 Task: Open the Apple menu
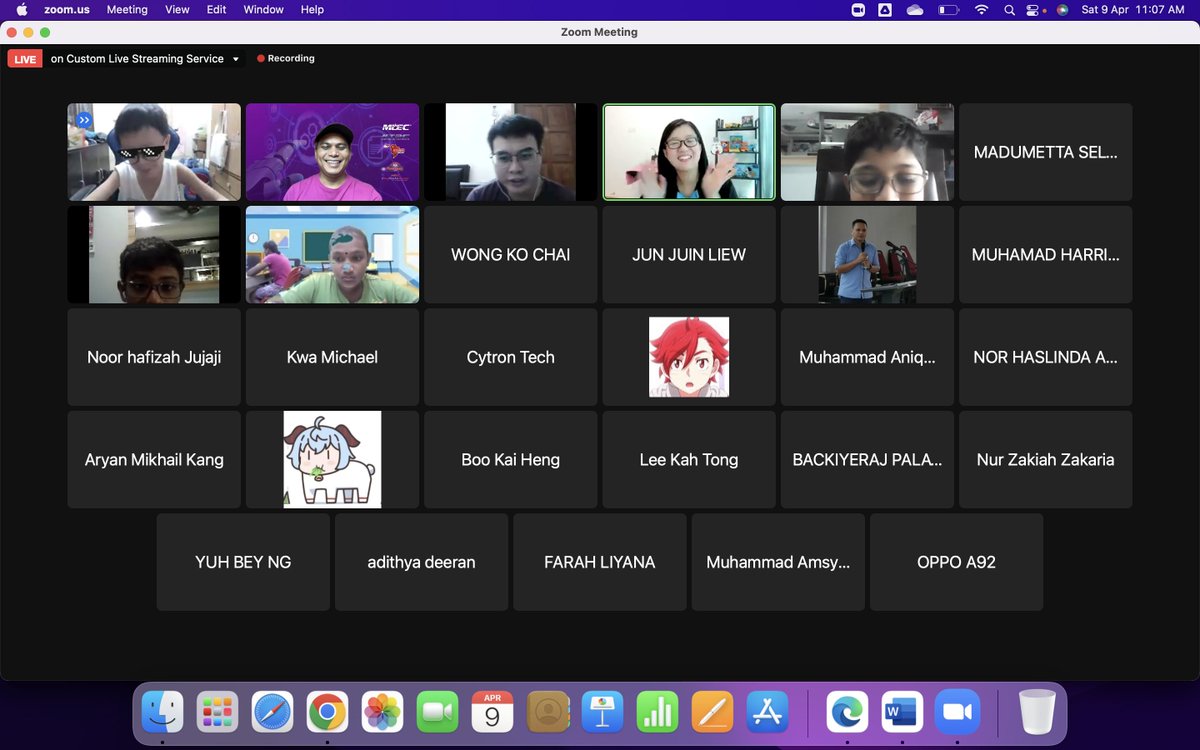pyautogui.click(x=21, y=9)
